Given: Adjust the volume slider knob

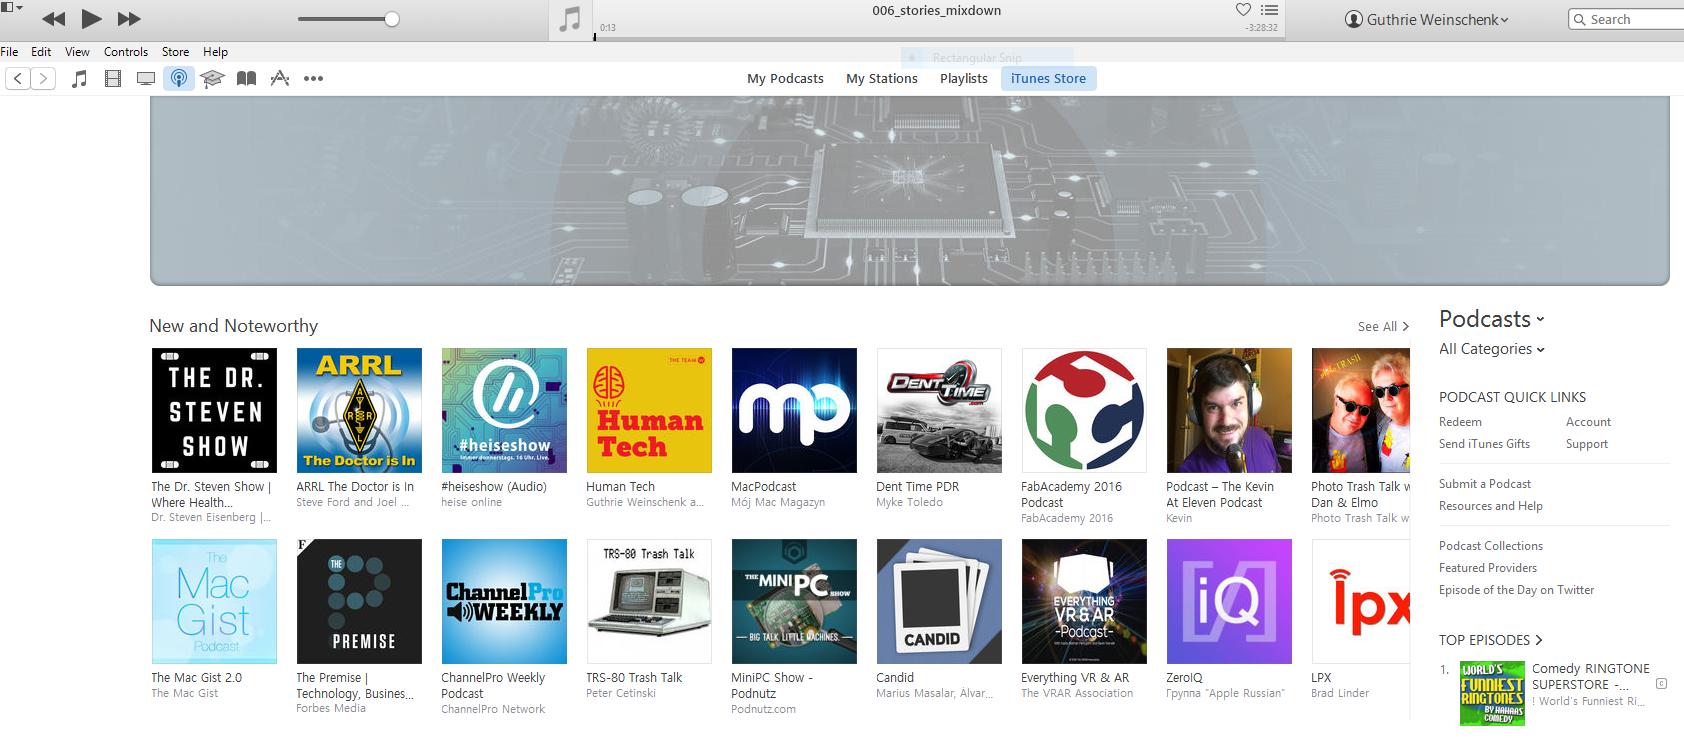Looking at the screenshot, I should click(392, 19).
